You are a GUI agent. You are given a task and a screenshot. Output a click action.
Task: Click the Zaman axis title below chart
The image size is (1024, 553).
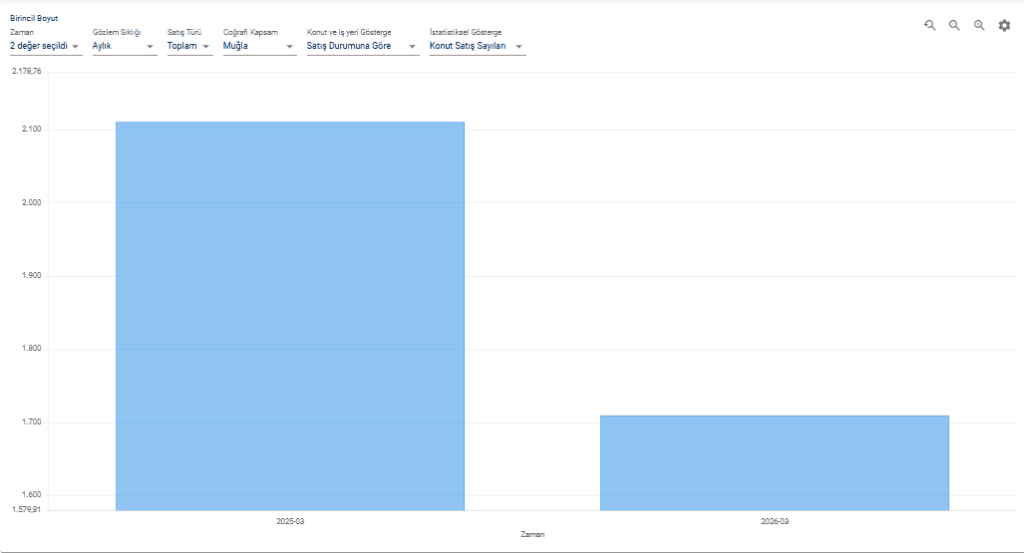pos(532,535)
